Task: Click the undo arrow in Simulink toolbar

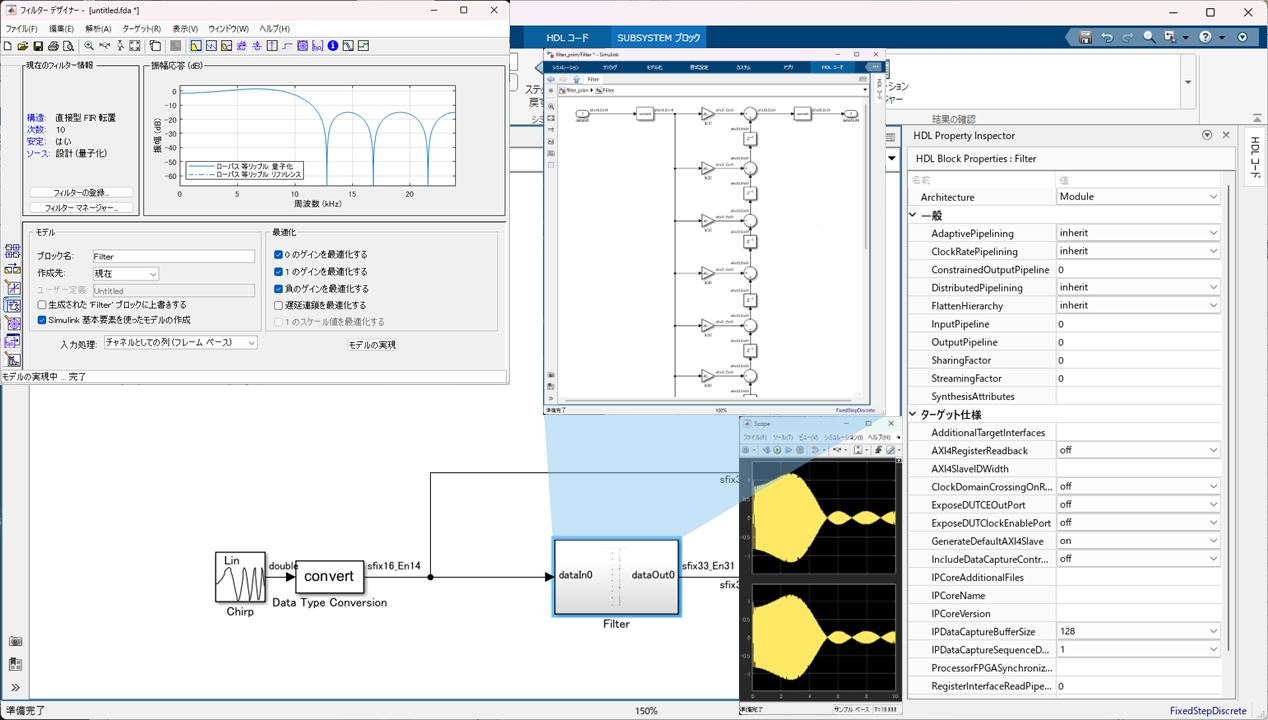Action: (1107, 37)
